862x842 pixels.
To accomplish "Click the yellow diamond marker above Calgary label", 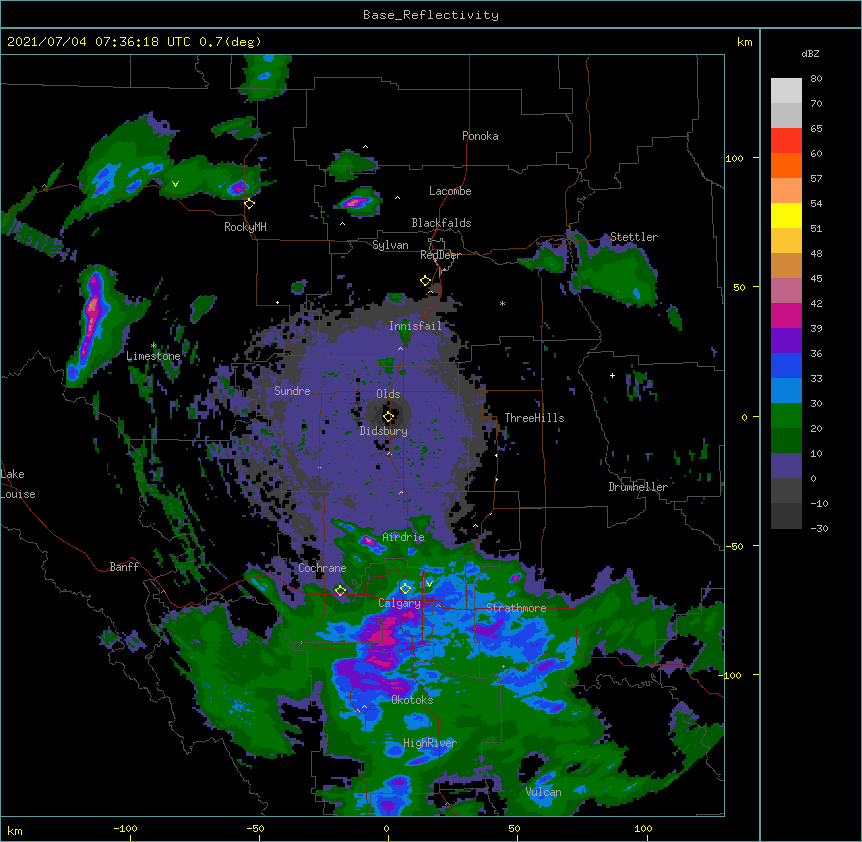I will tap(405, 589).
